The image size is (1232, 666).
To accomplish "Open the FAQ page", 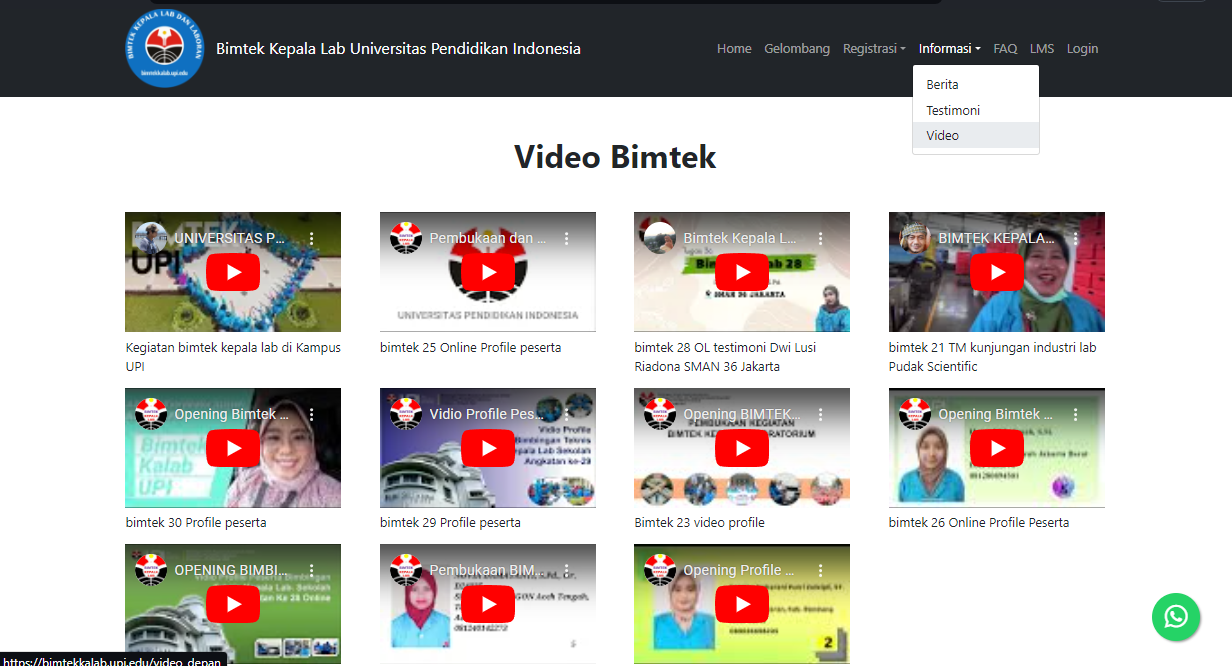I will [1005, 49].
